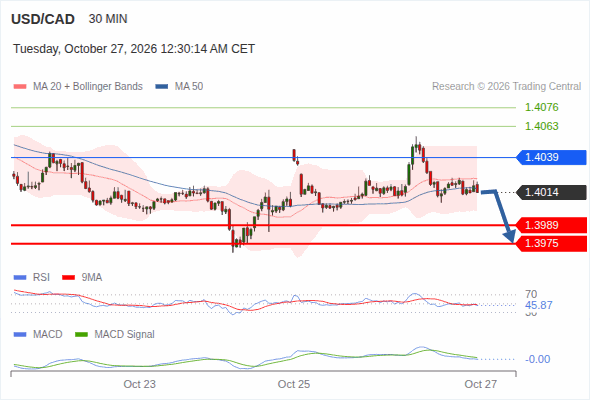Click the red 1.3975 support price tag

[x=551, y=243]
